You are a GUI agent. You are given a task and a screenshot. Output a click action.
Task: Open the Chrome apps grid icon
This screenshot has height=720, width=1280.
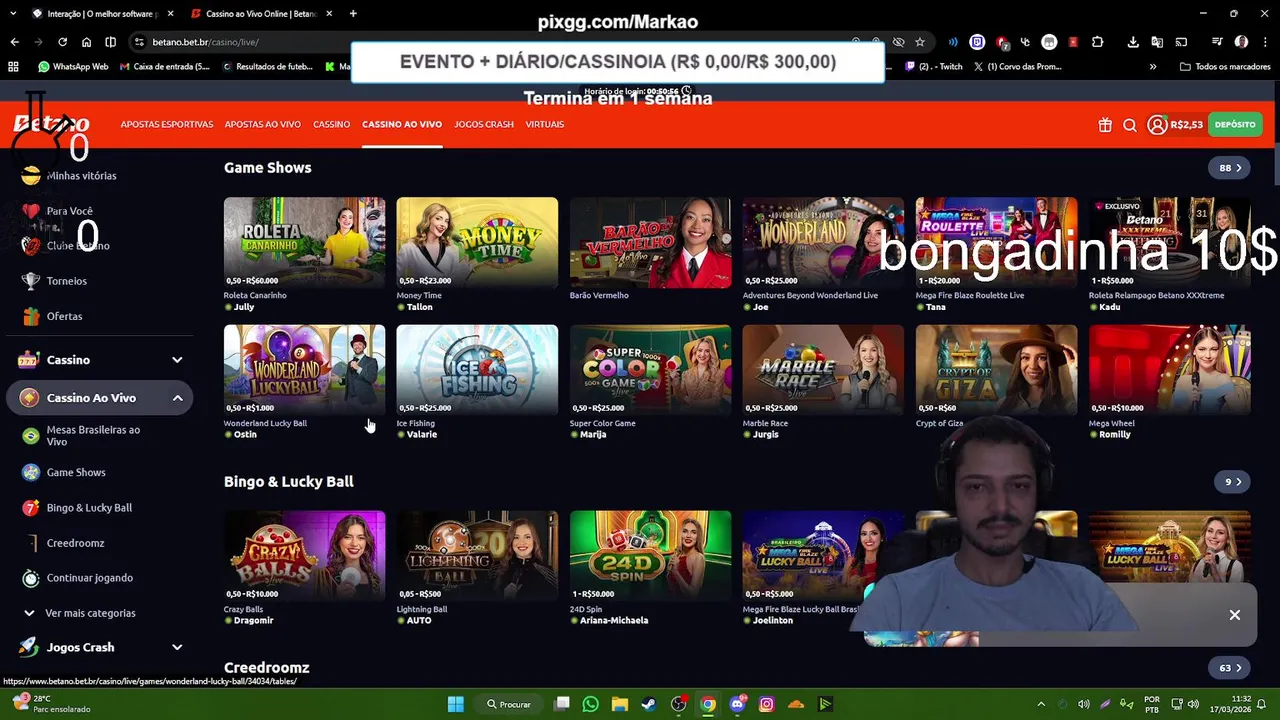[x=13, y=67]
